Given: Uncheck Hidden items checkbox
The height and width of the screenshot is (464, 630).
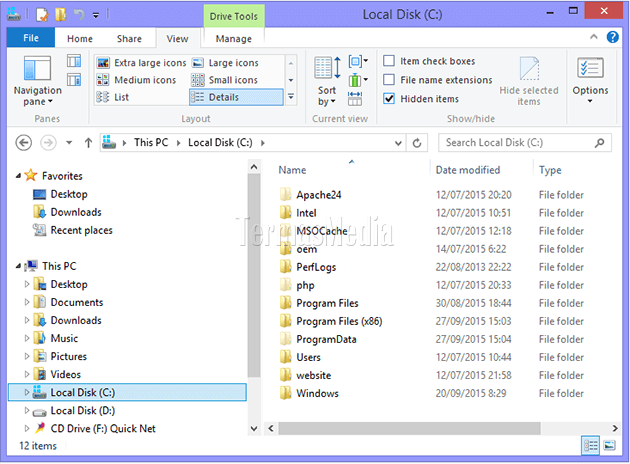Looking at the screenshot, I should tap(389, 98).
